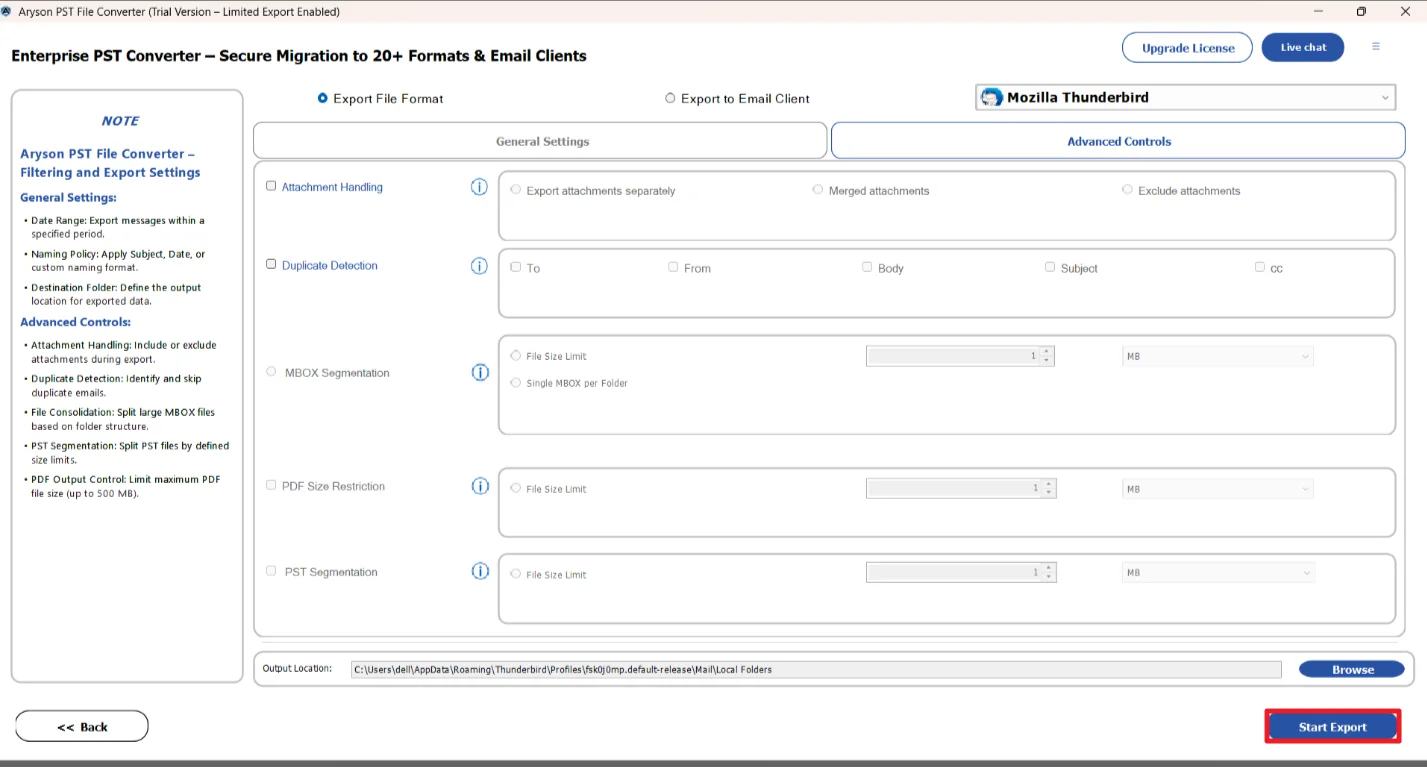This screenshot has height=767, width=1427.
Task: Select Export File Format radio button
Action: tap(322, 98)
